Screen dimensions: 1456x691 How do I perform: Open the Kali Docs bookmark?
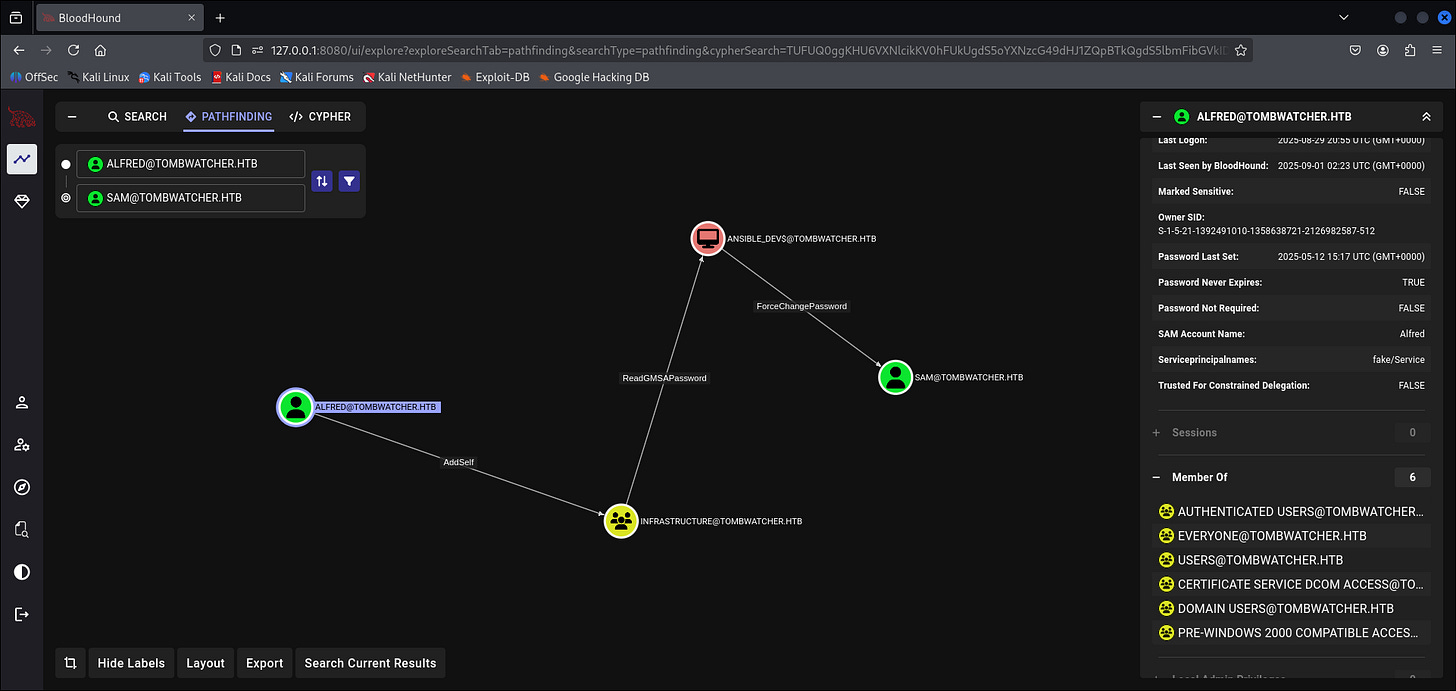click(x=241, y=77)
